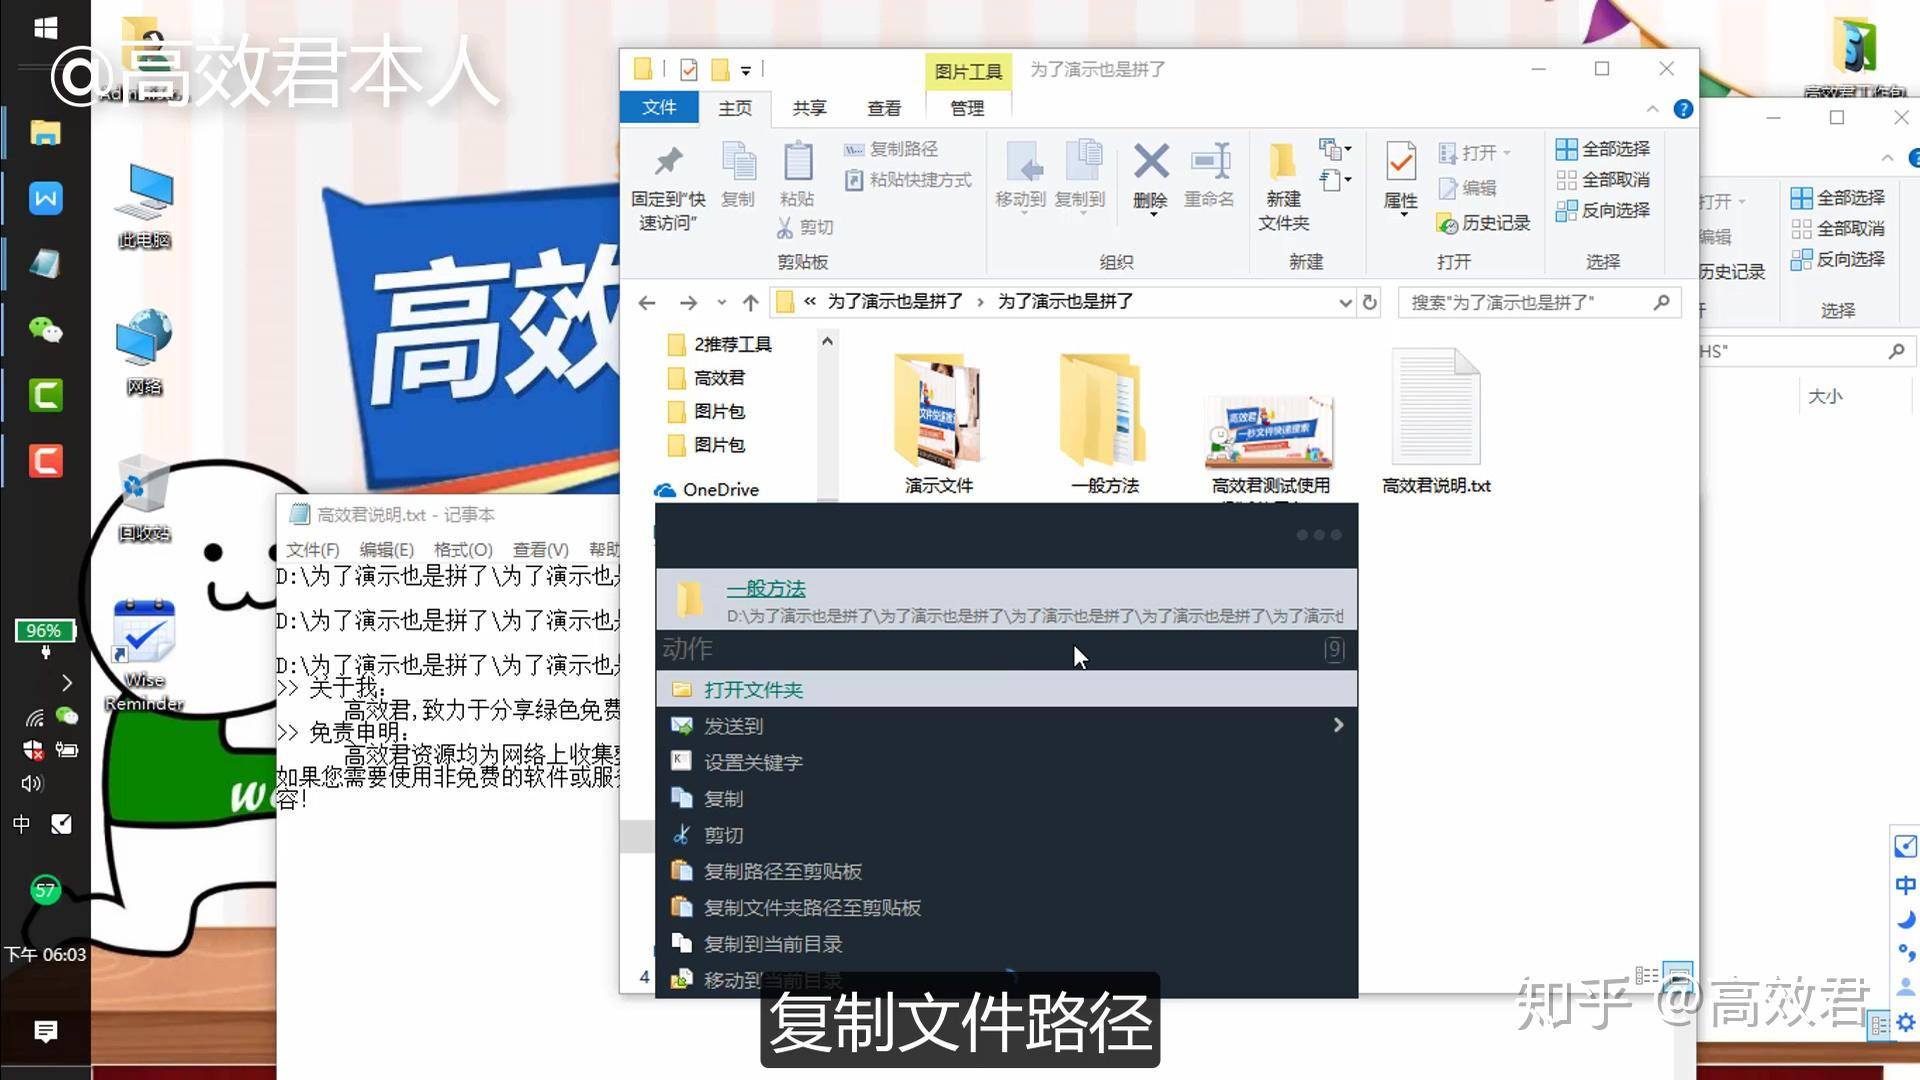1920x1080 pixels.
Task: Open the 回收站 recycle bin icon
Action: (x=144, y=498)
